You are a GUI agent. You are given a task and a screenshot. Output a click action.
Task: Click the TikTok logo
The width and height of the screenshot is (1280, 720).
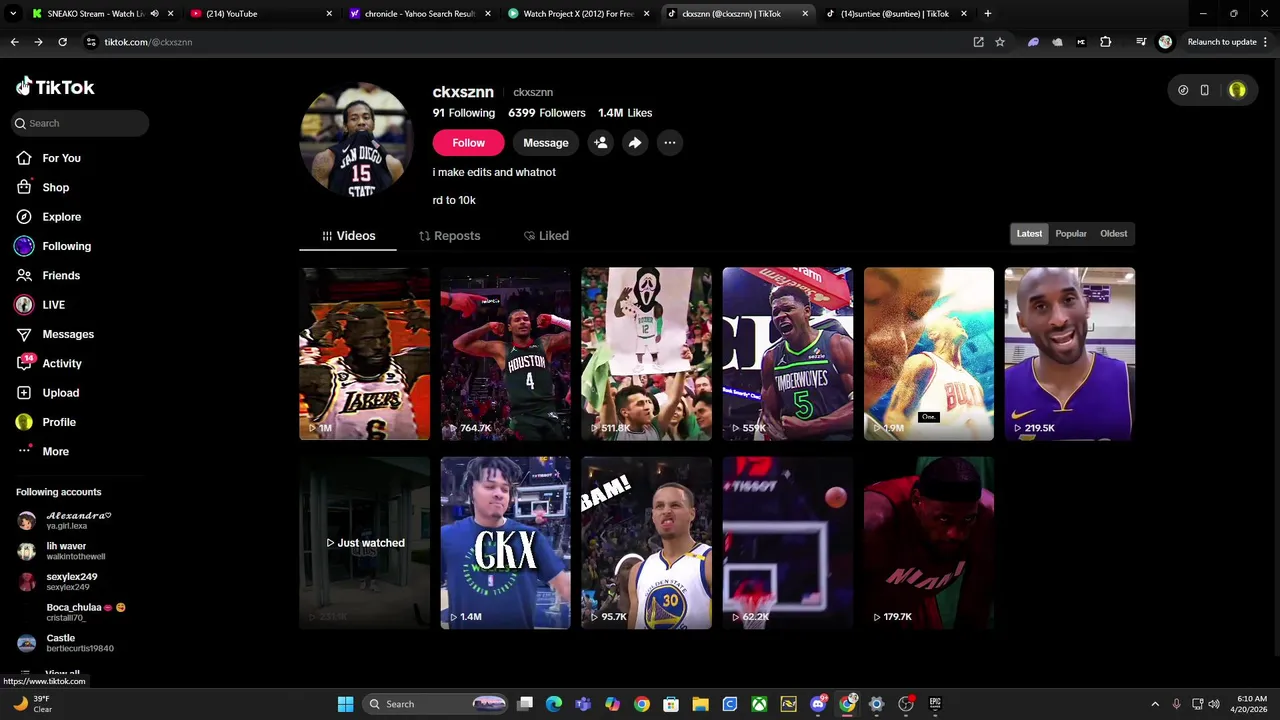[x=55, y=87]
